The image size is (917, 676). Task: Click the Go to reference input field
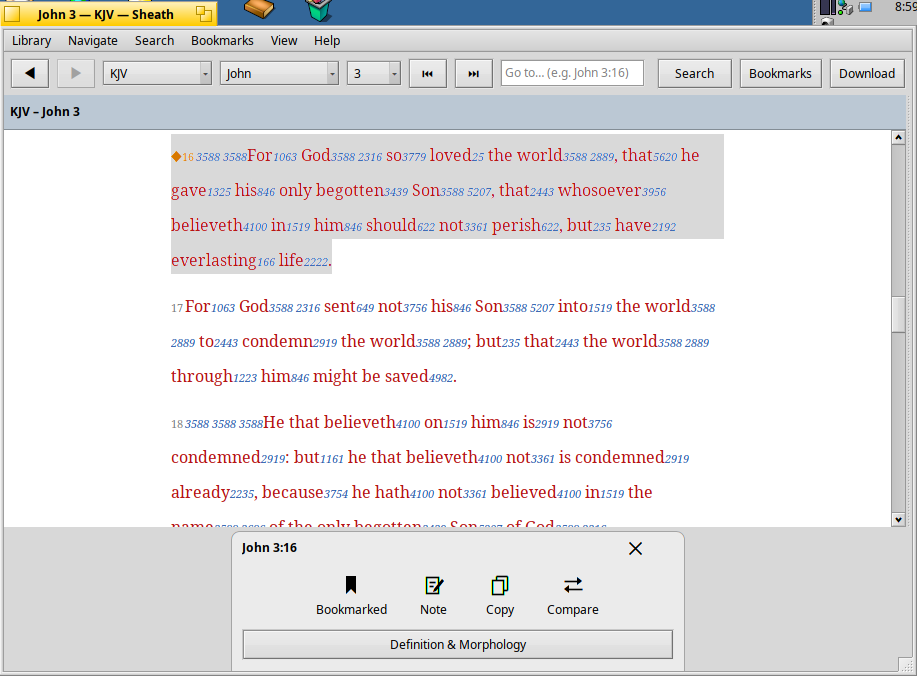coord(572,73)
